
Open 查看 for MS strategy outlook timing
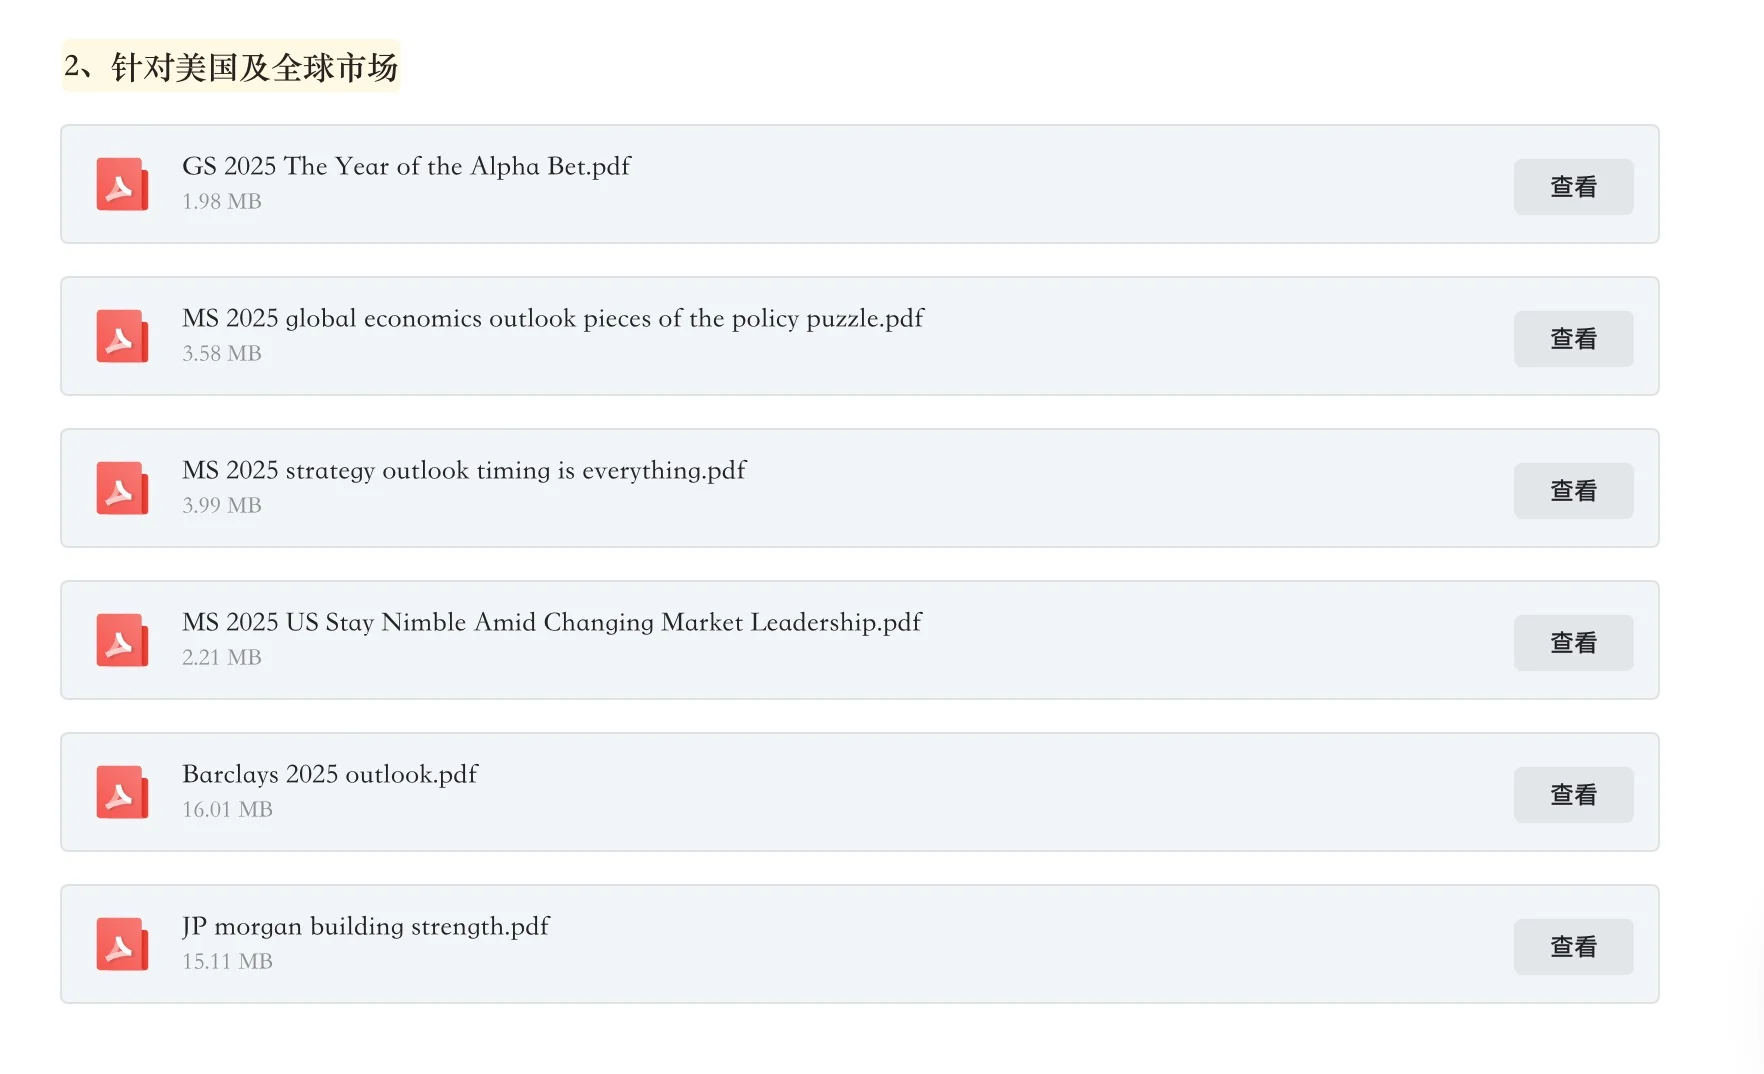coord(1573,491)
